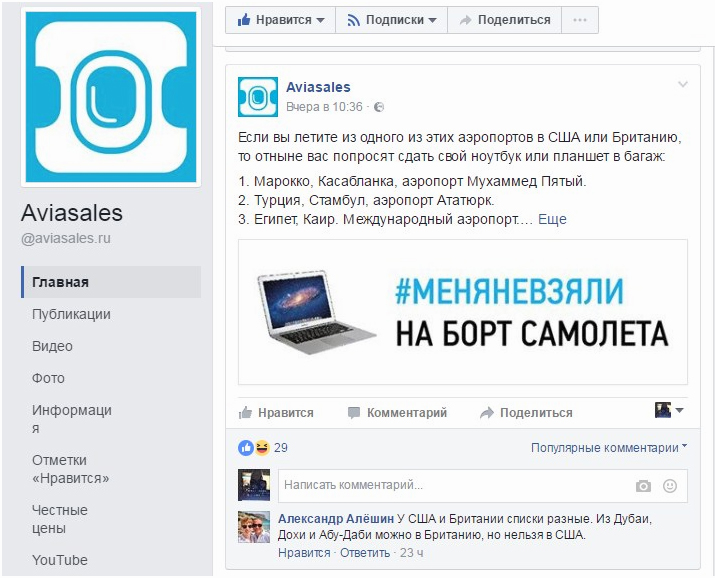Click the thumbs-up Нравится page button
Viewport: 715px width, 578px height.
pyautogui.click(x=280, y=20)
